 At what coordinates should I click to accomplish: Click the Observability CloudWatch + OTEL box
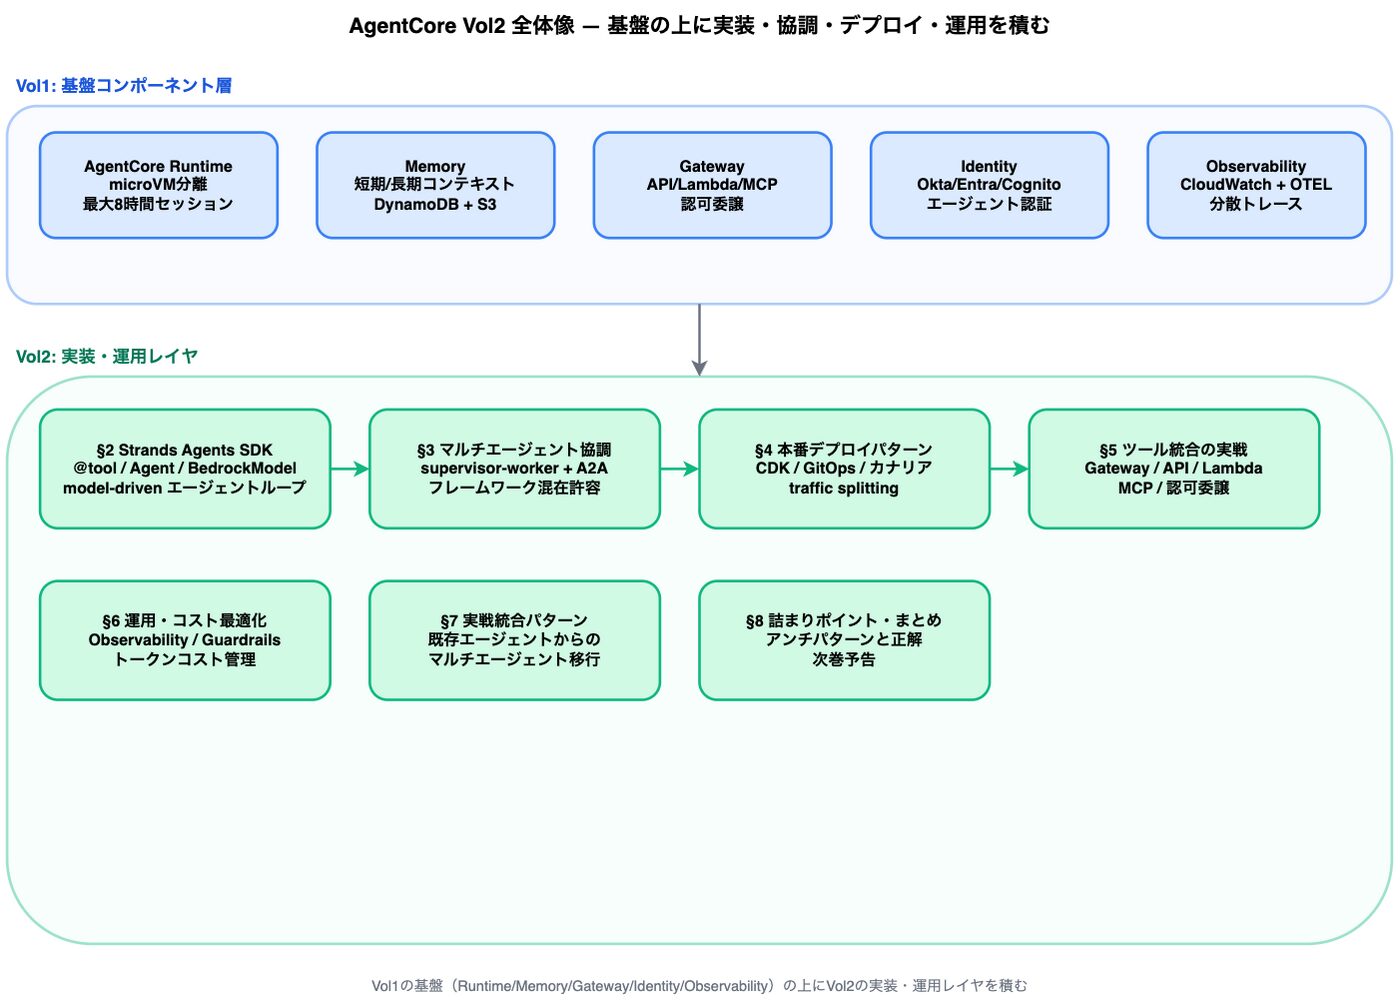point(1257,185)
